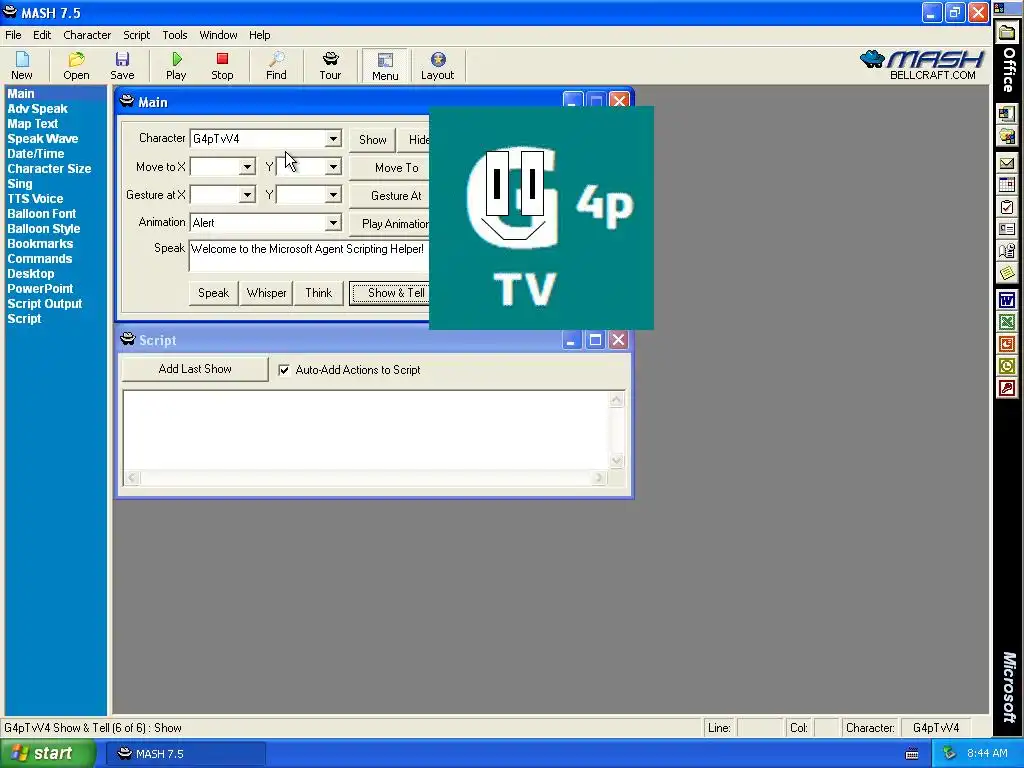Toggle Auto-Add Actions to Script checkbox
The image size is (1024, 768).
coord(284,370)
